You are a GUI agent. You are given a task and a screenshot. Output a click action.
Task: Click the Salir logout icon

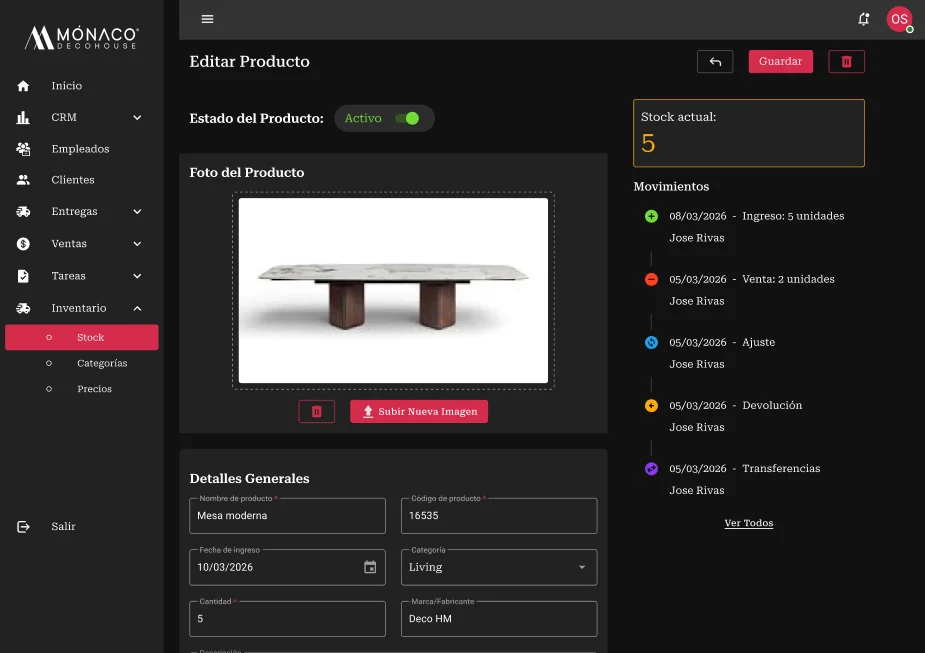pyautogui.click(x=23, y=526)
